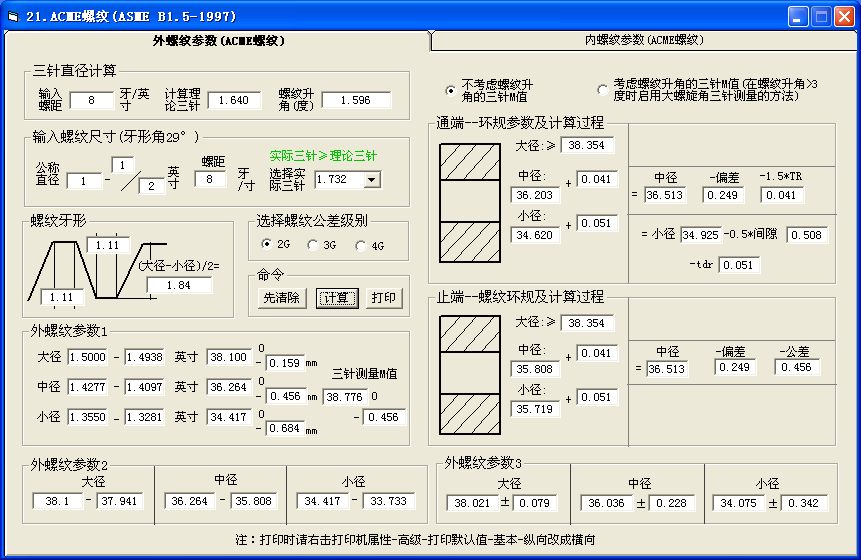The image size is (861, 560).
Task: Click the 大径 1.5000 inch field
Action: click(x=88, y=357)
